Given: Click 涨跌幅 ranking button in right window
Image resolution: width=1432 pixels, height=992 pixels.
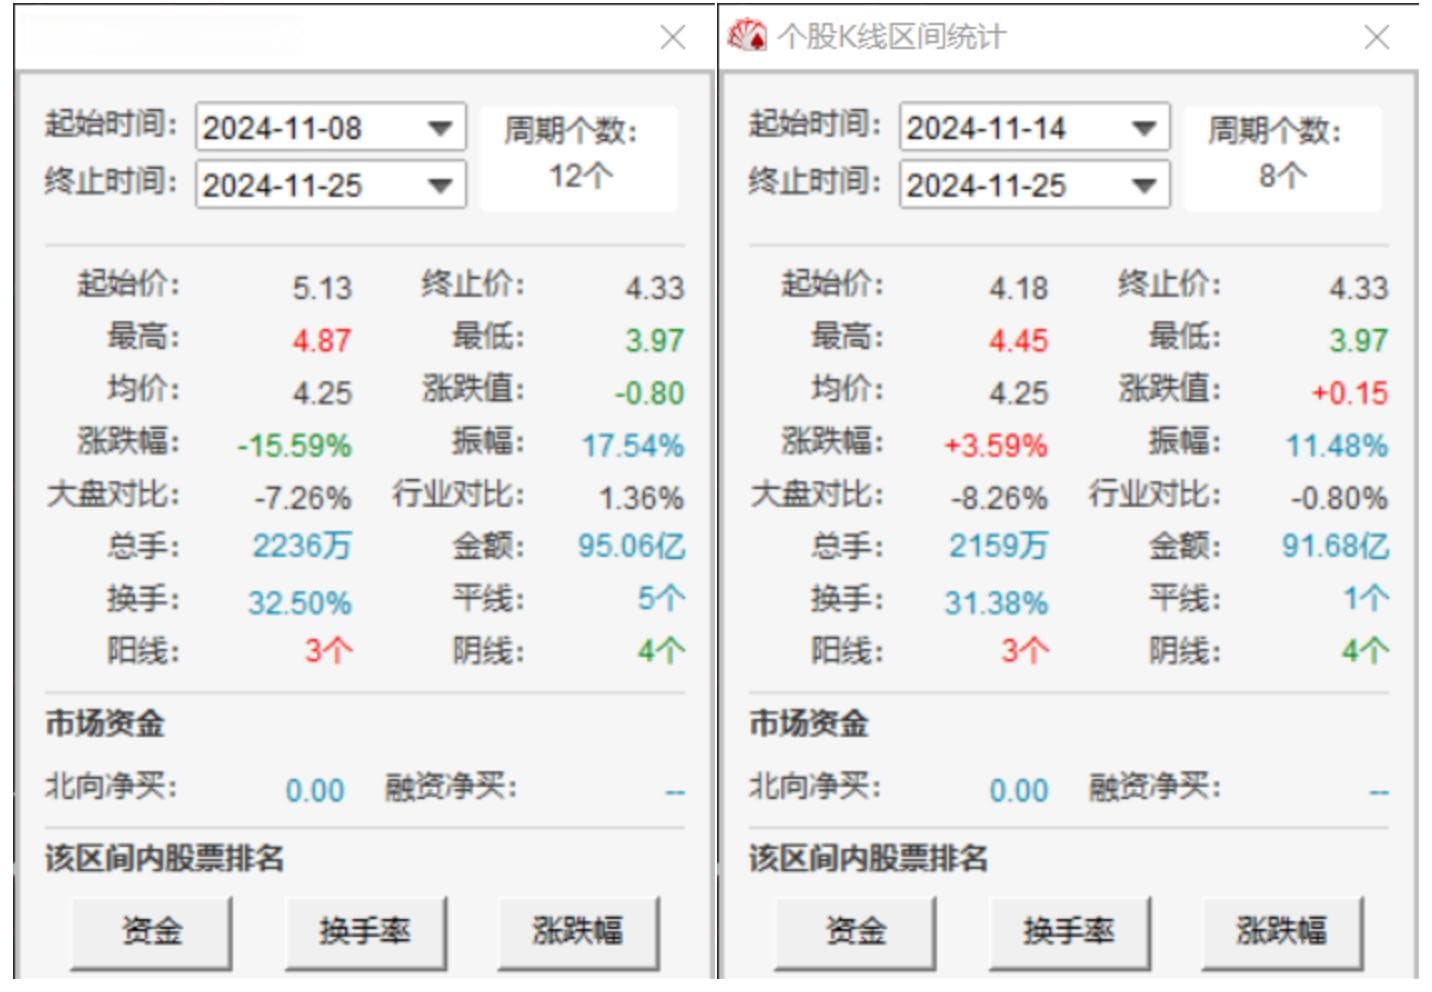Looking at the screenshot, I should 1282,932.
